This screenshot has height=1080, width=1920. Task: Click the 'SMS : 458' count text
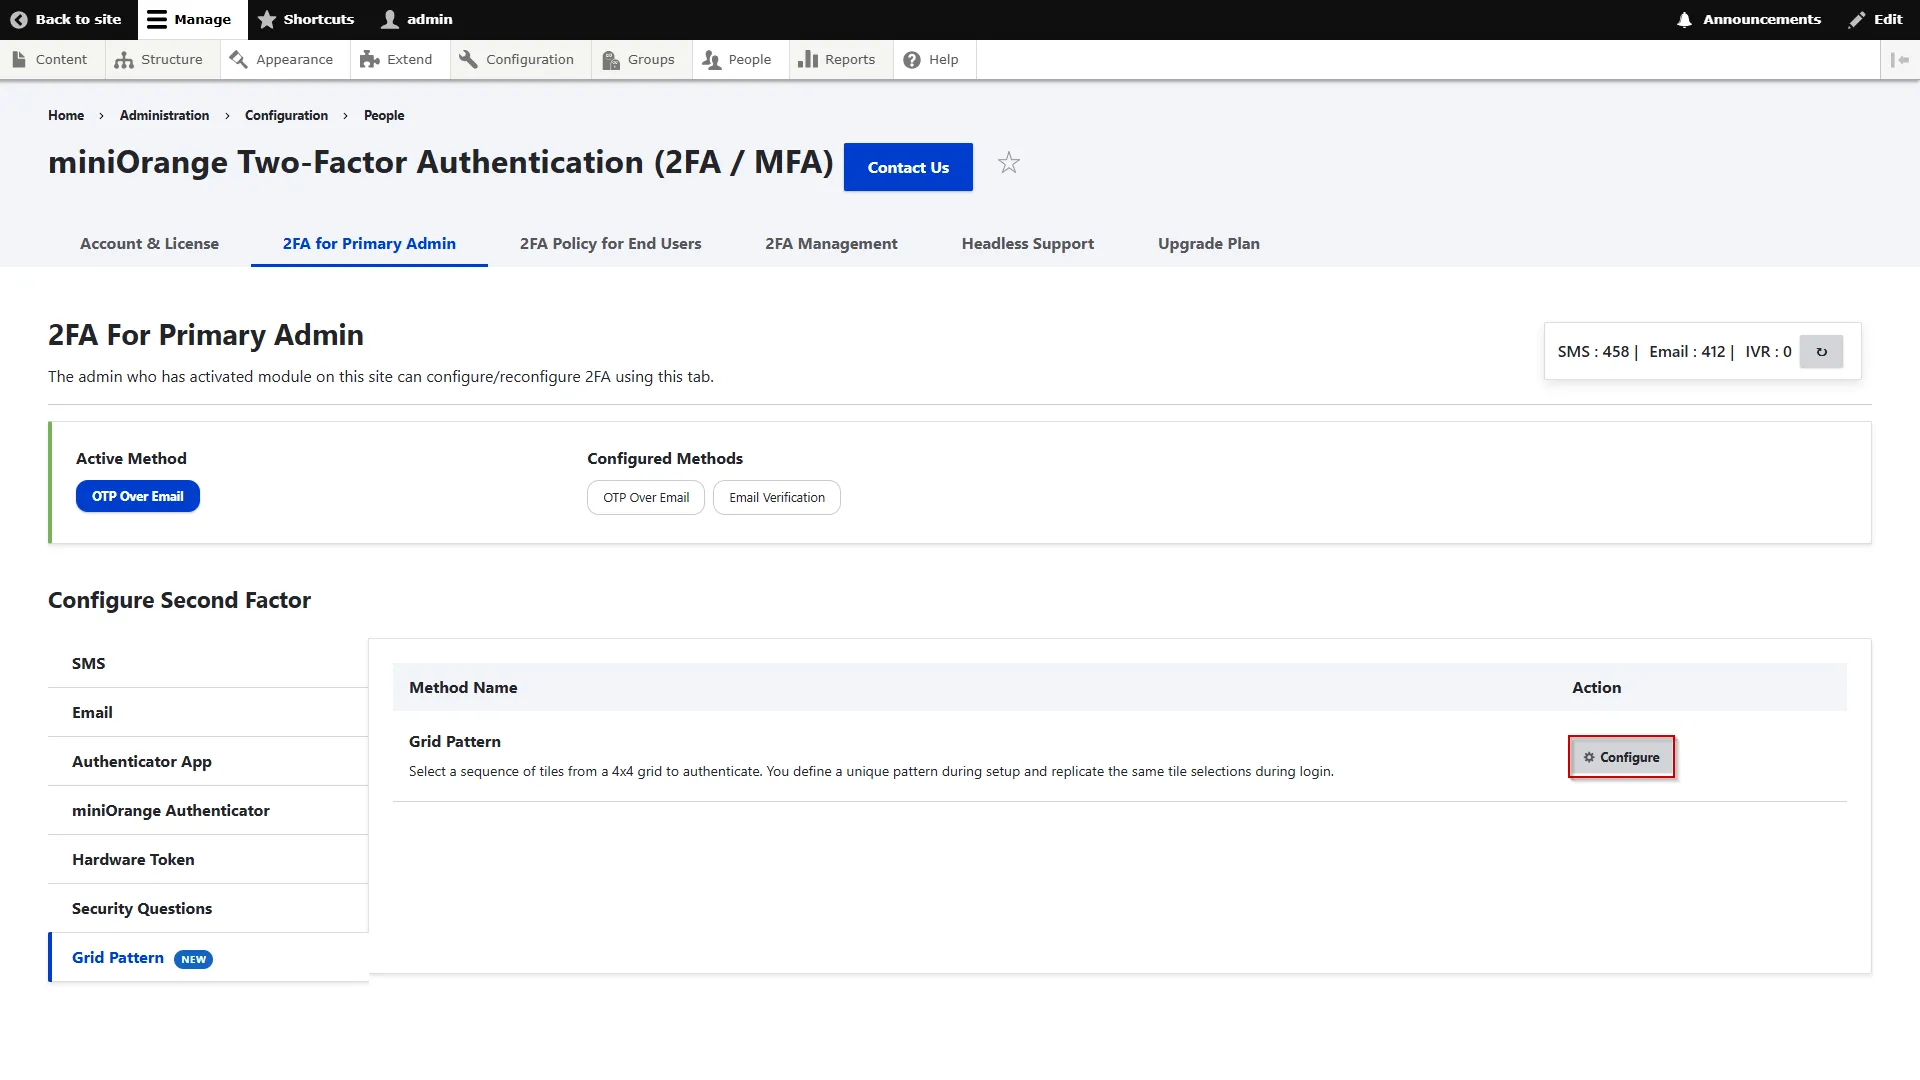click(x=1593, y=352)
